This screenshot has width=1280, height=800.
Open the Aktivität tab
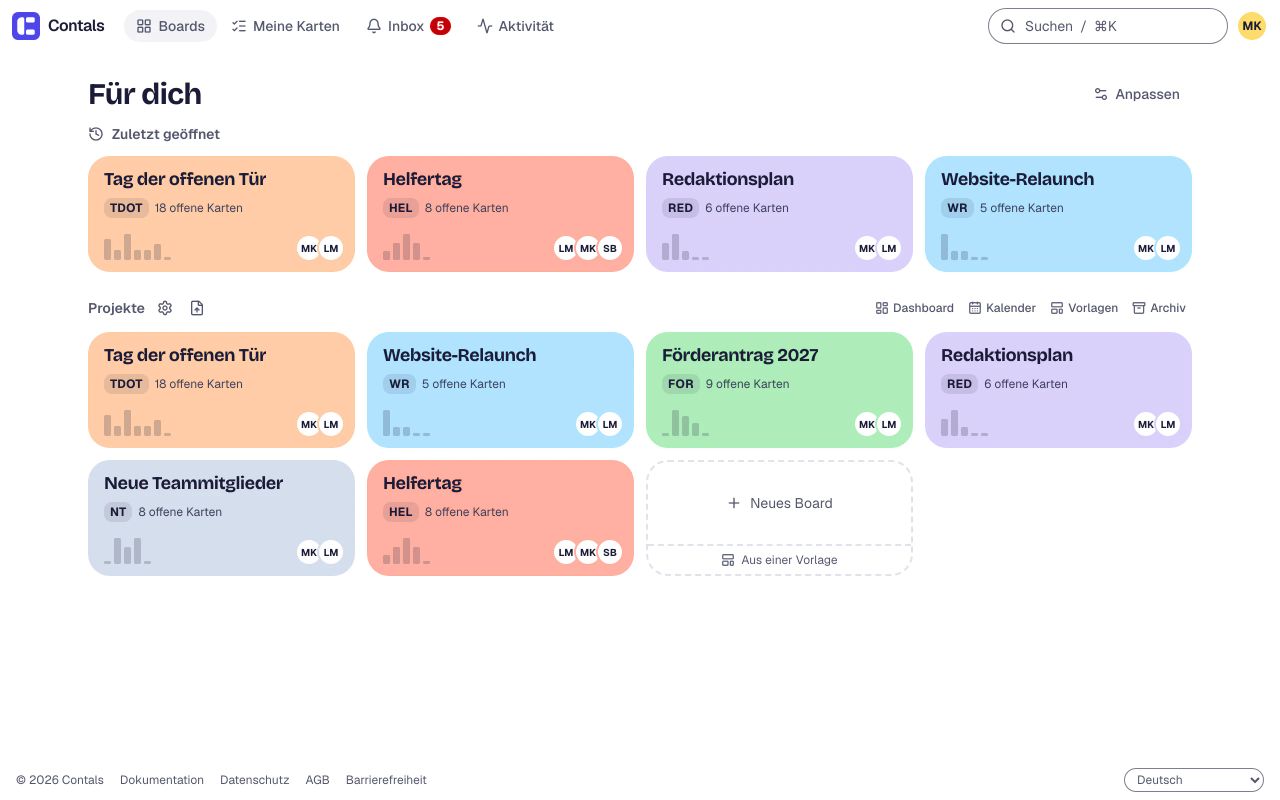pos(516,26)
